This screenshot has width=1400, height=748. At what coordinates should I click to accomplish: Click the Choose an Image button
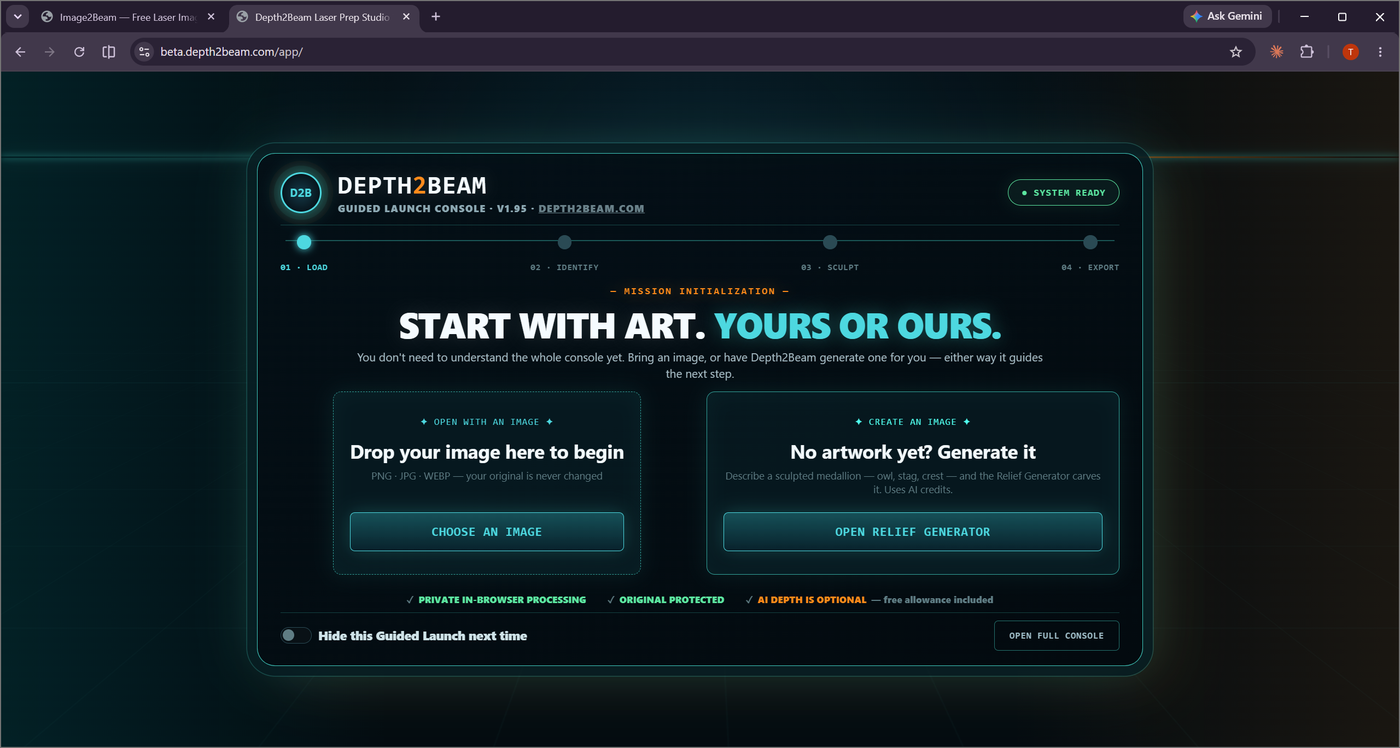[487, 532]
